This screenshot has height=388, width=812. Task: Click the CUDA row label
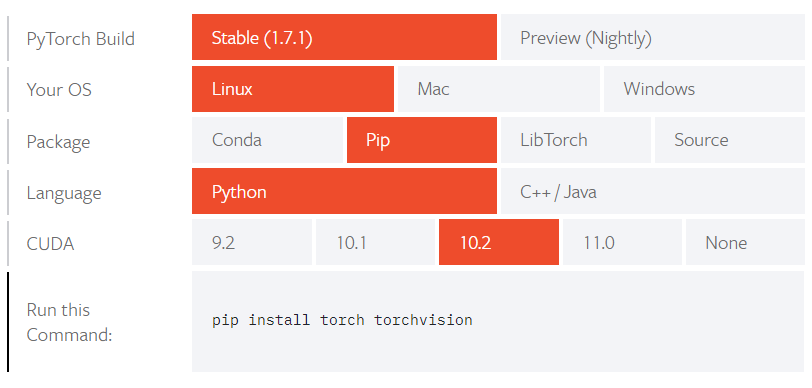50,243
